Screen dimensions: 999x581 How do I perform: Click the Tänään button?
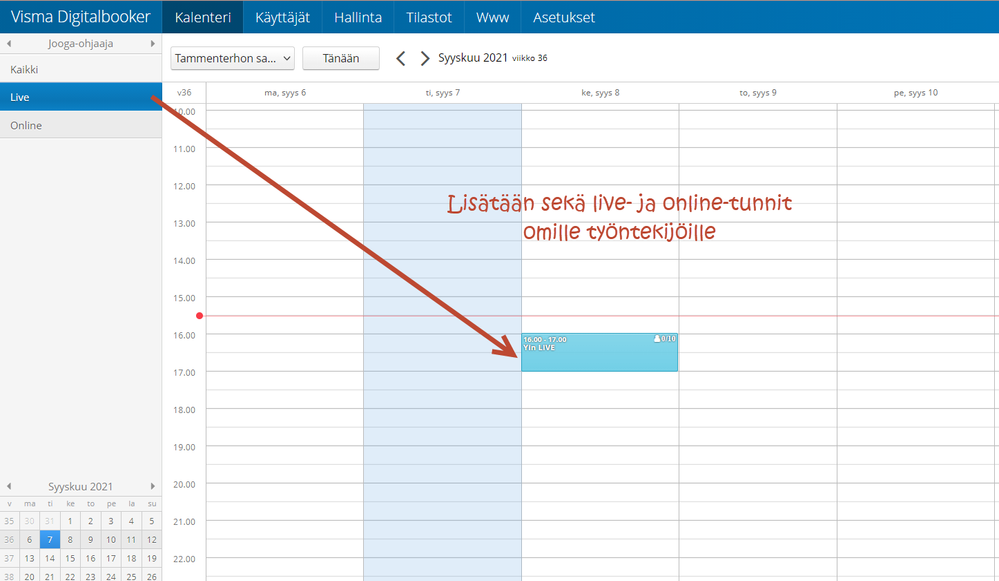[x=341, y=58]
